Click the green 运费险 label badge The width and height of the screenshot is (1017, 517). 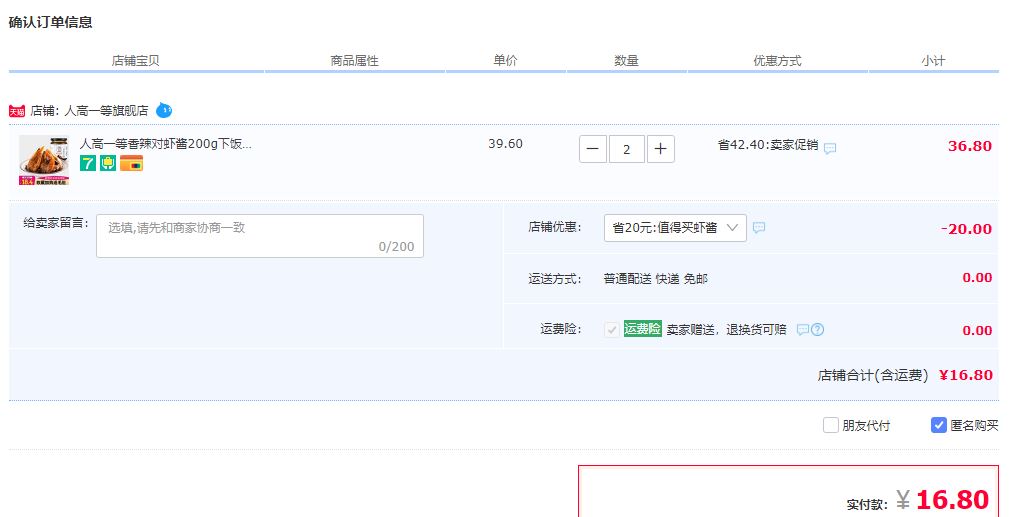click(x=642, y=329)
